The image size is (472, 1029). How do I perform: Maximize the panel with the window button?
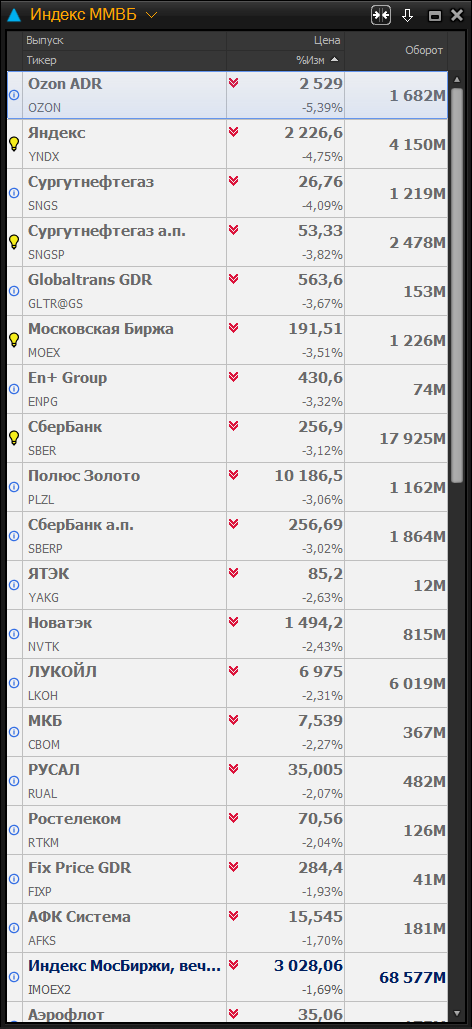click(x=435, y=16)
